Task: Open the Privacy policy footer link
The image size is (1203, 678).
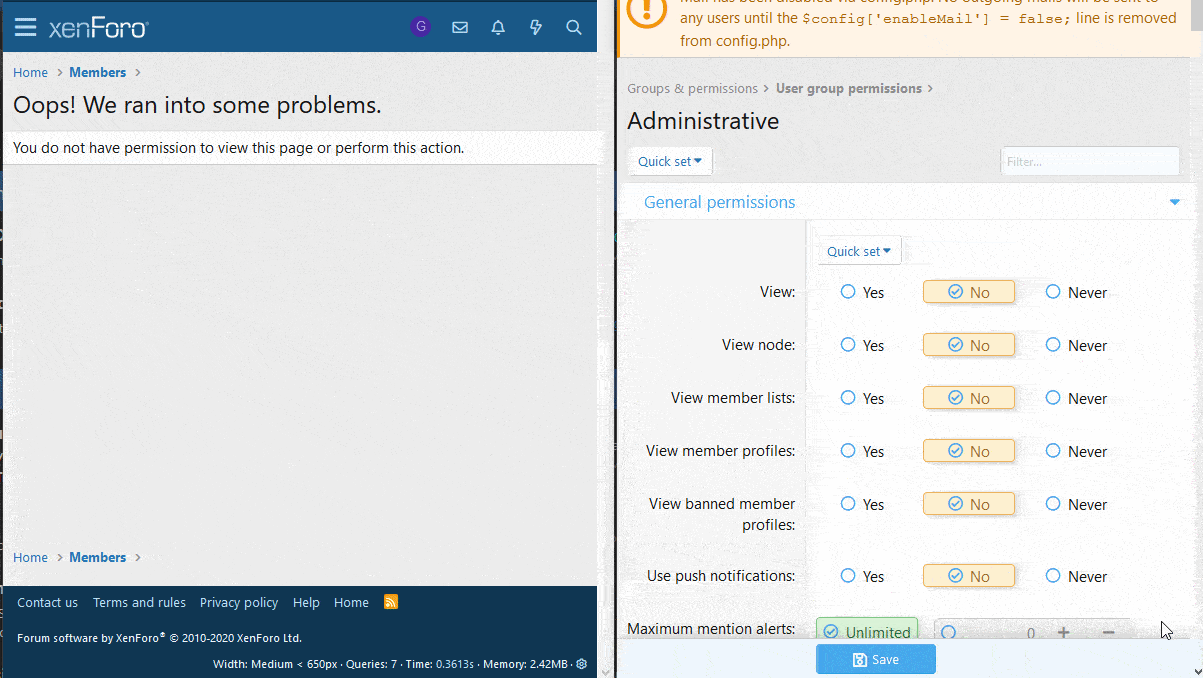Action: (x=239, y=602)
